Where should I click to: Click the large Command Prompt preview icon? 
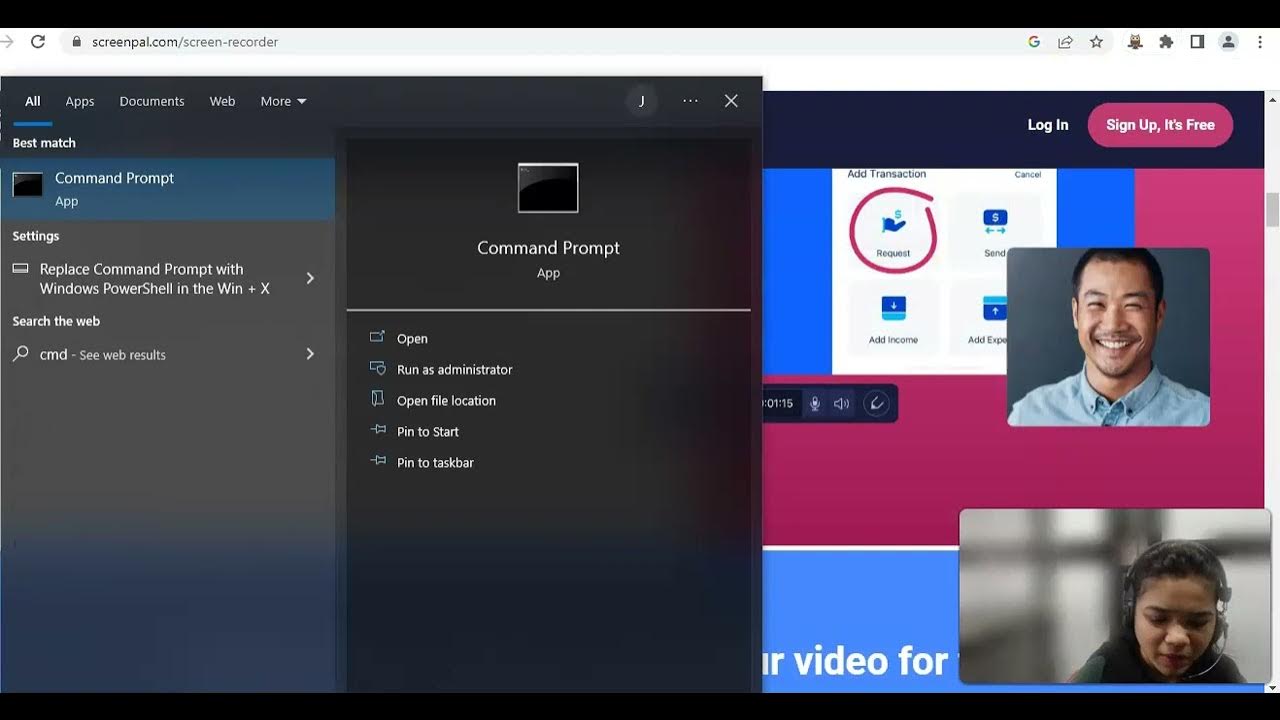(548, 188)
